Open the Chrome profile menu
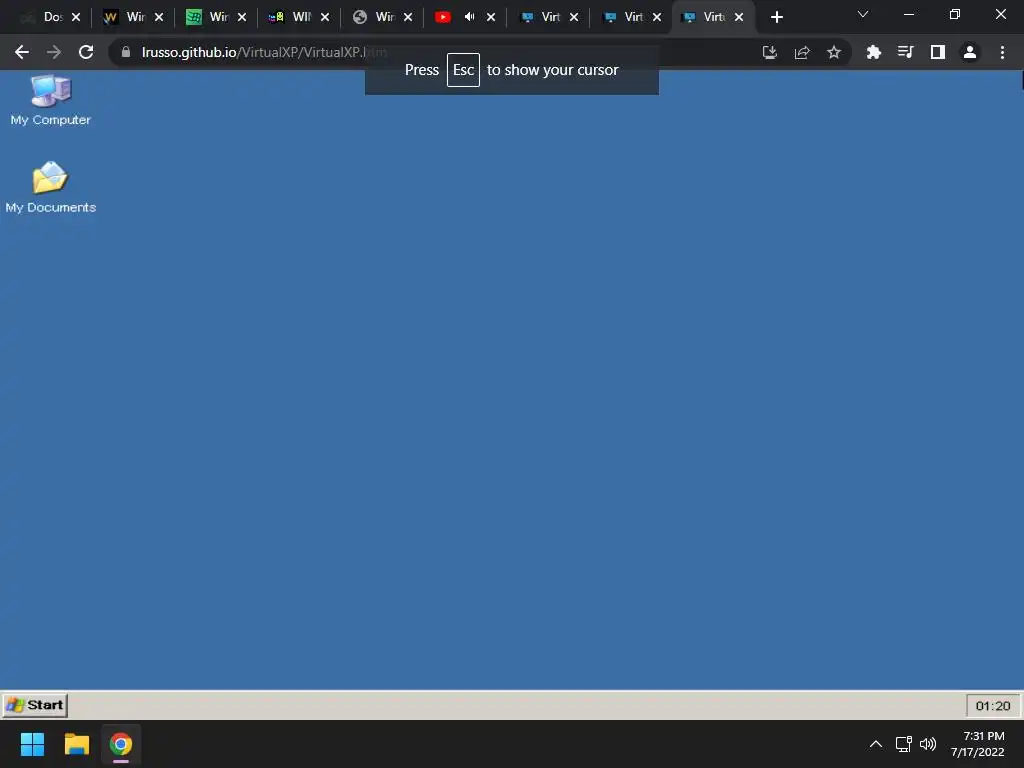Image resolution: width=1024 pixels, height=768 pixels. pyautogui.click(x=970, y=52)
